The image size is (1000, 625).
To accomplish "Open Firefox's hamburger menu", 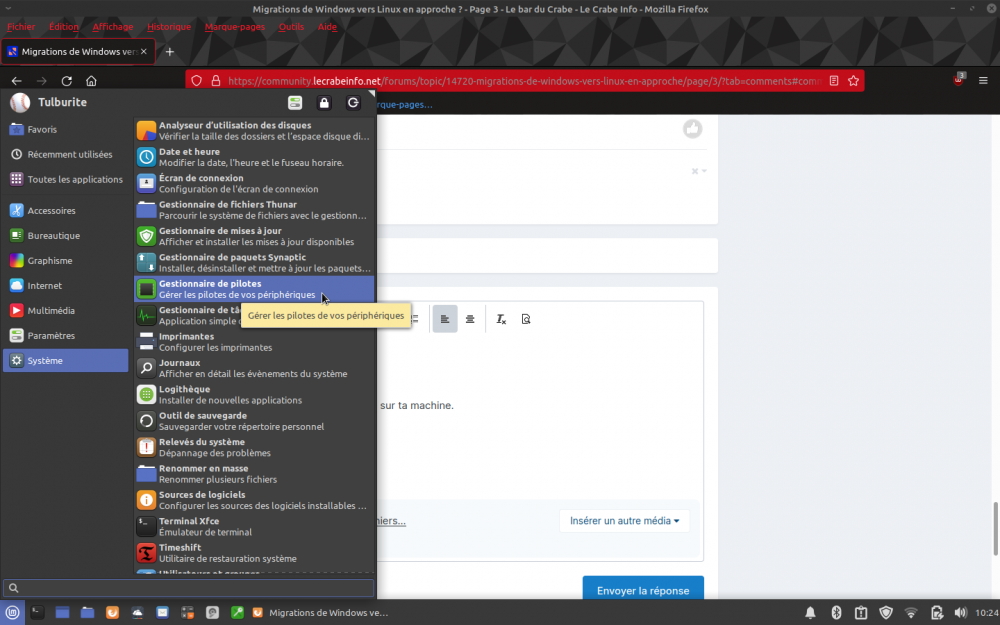I will (x=985, y=80).
